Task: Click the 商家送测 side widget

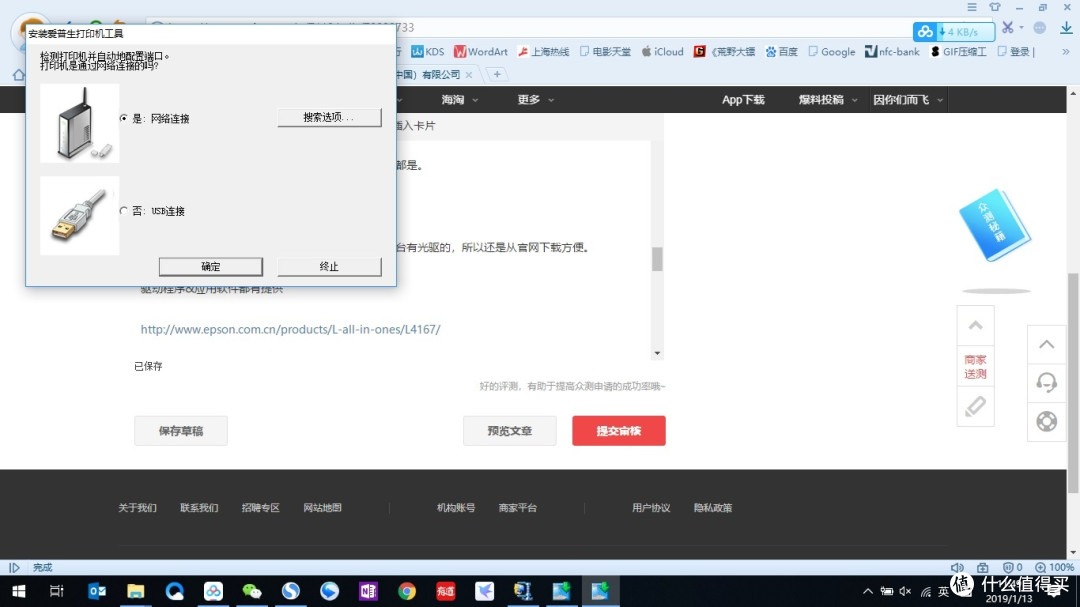Action: click(975, 367)
